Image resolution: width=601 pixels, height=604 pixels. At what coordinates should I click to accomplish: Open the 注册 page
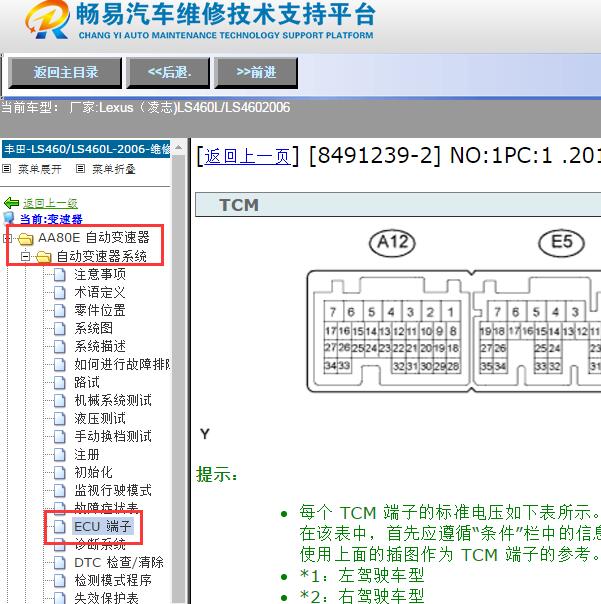[x=87, y=455]
